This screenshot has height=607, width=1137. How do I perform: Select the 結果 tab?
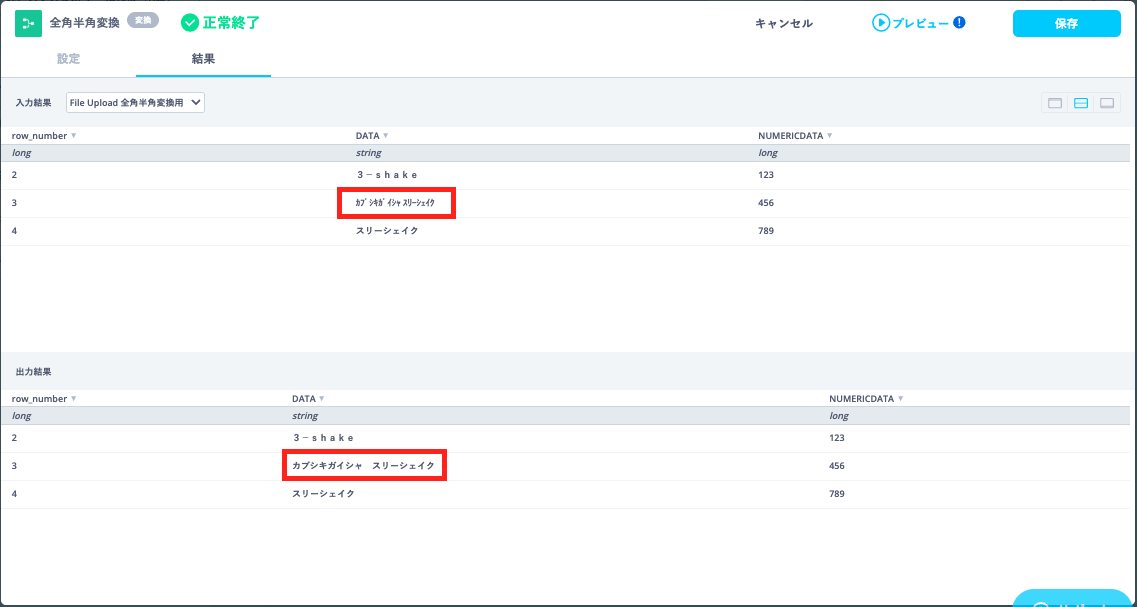[x=203, y=59]
